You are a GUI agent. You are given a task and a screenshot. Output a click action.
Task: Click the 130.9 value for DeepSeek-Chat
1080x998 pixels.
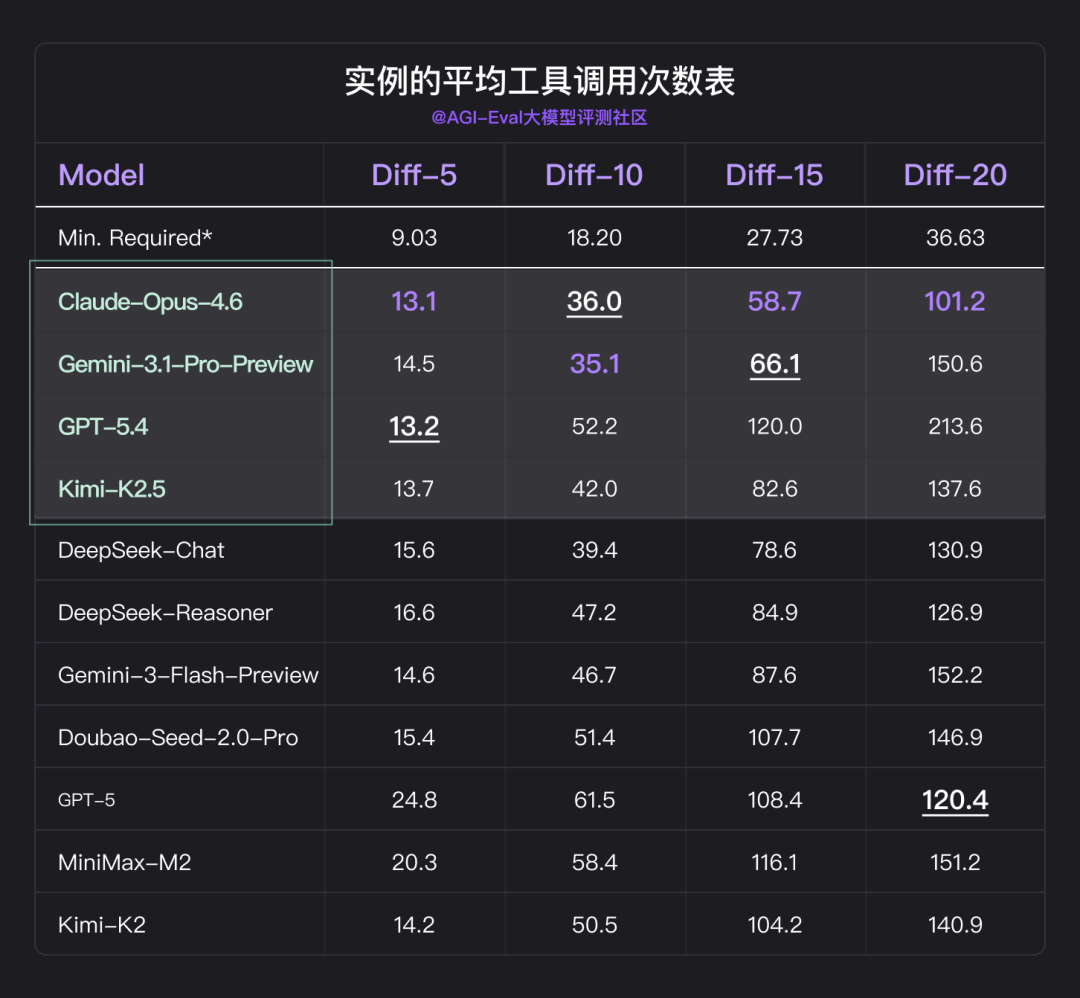click(955, 550)
